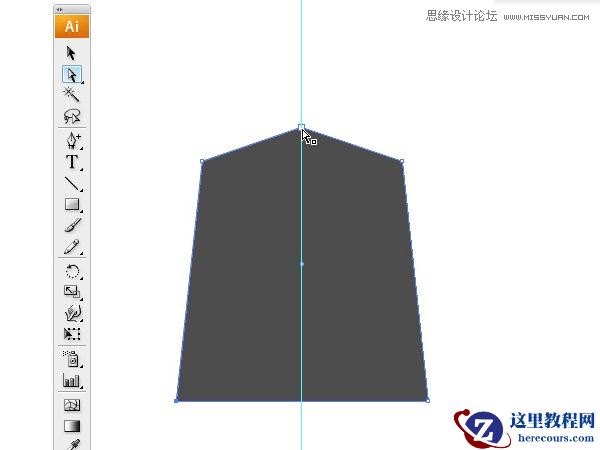Click the bottom-right corner anchor point
Image resolution: width=600 pixels, height=450 pixels.
tap(427, 401)
